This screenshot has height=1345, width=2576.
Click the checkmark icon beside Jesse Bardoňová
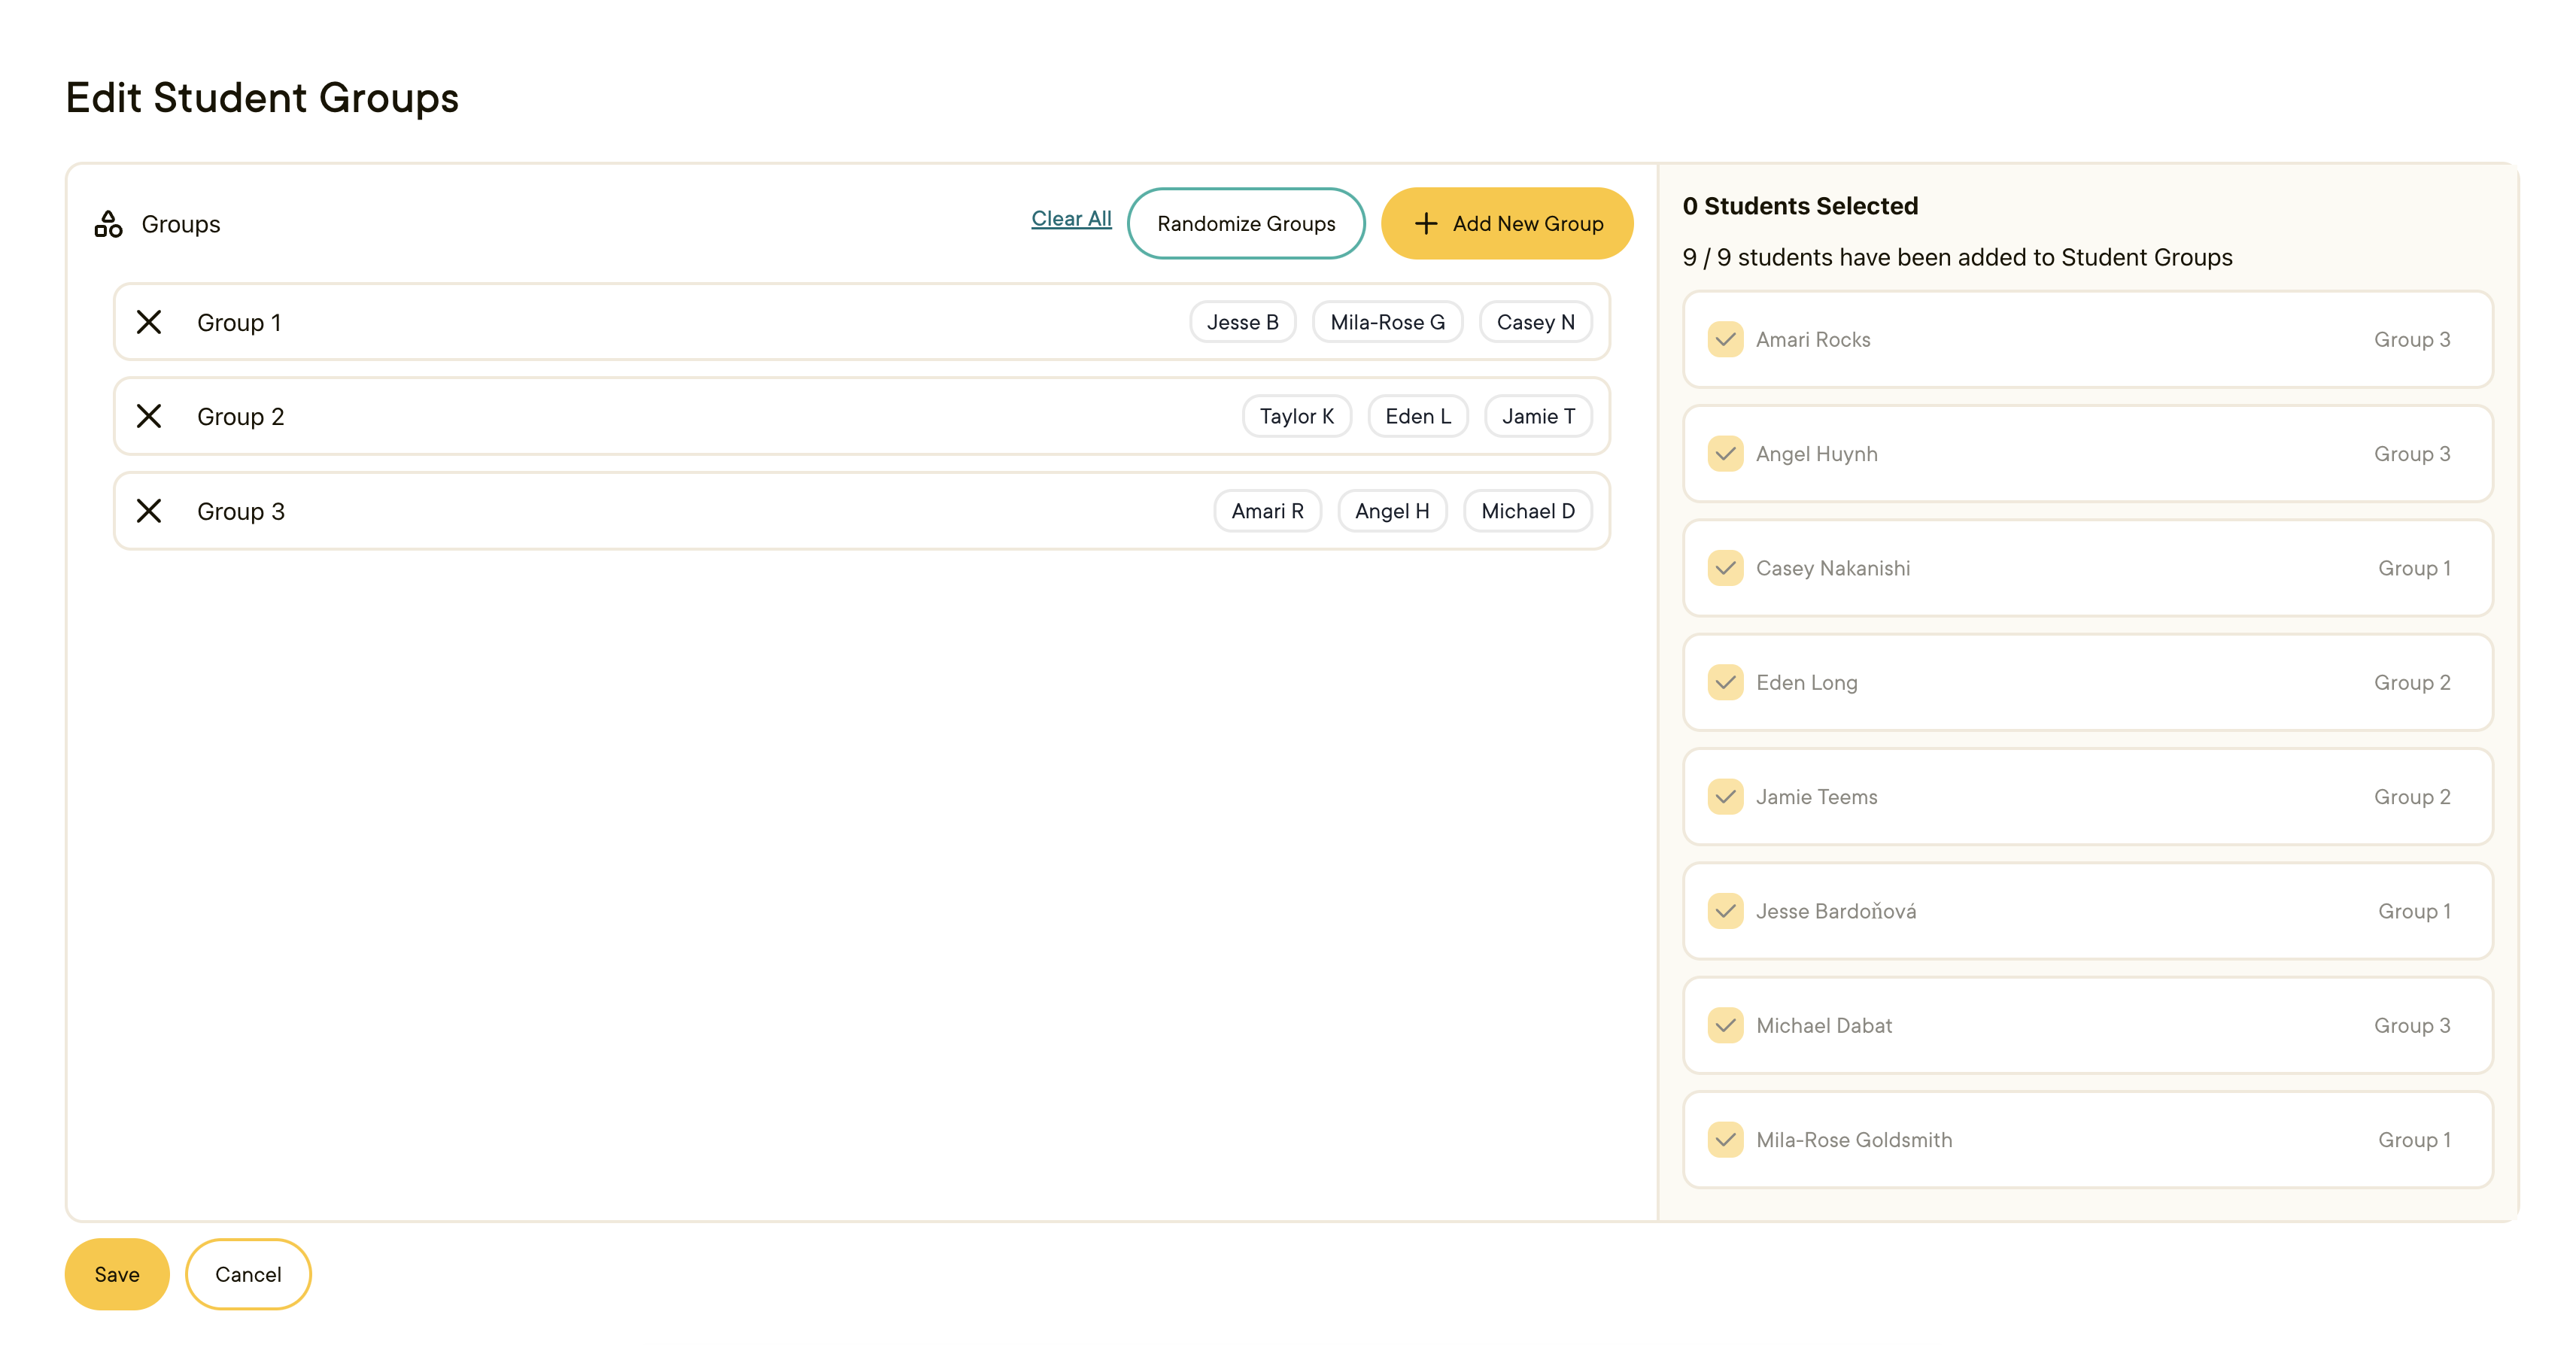(1725, 911)
